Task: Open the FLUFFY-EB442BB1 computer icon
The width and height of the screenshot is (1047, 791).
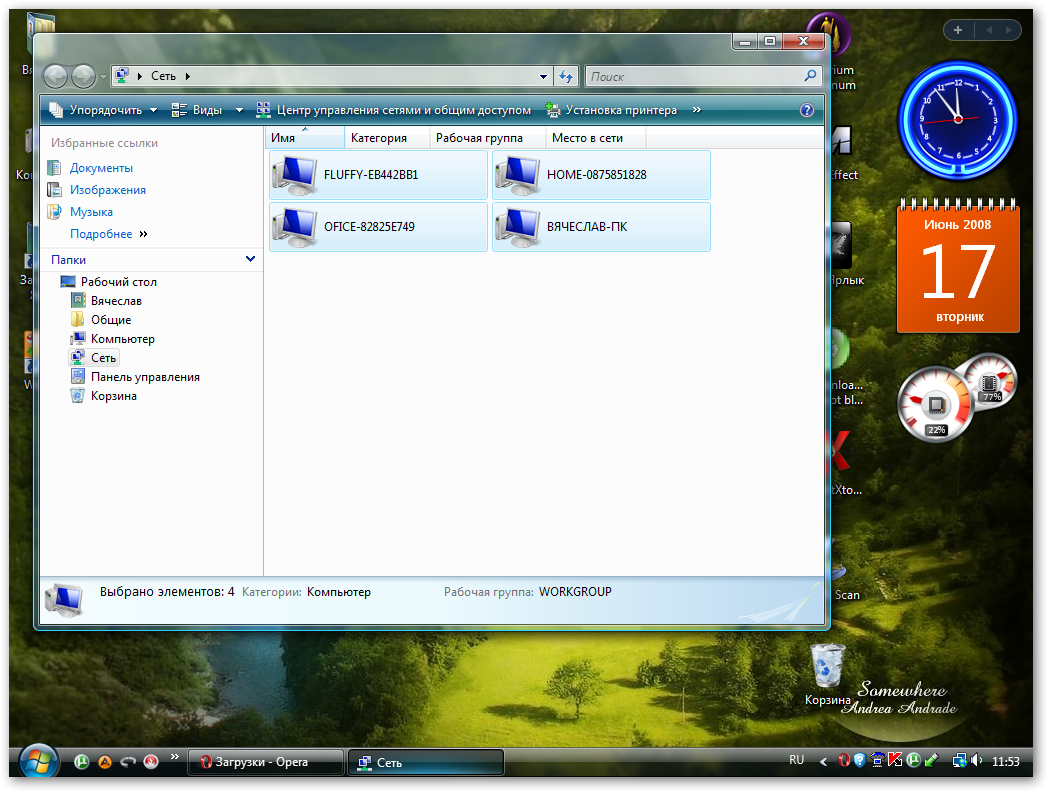Action: (294, 175)
